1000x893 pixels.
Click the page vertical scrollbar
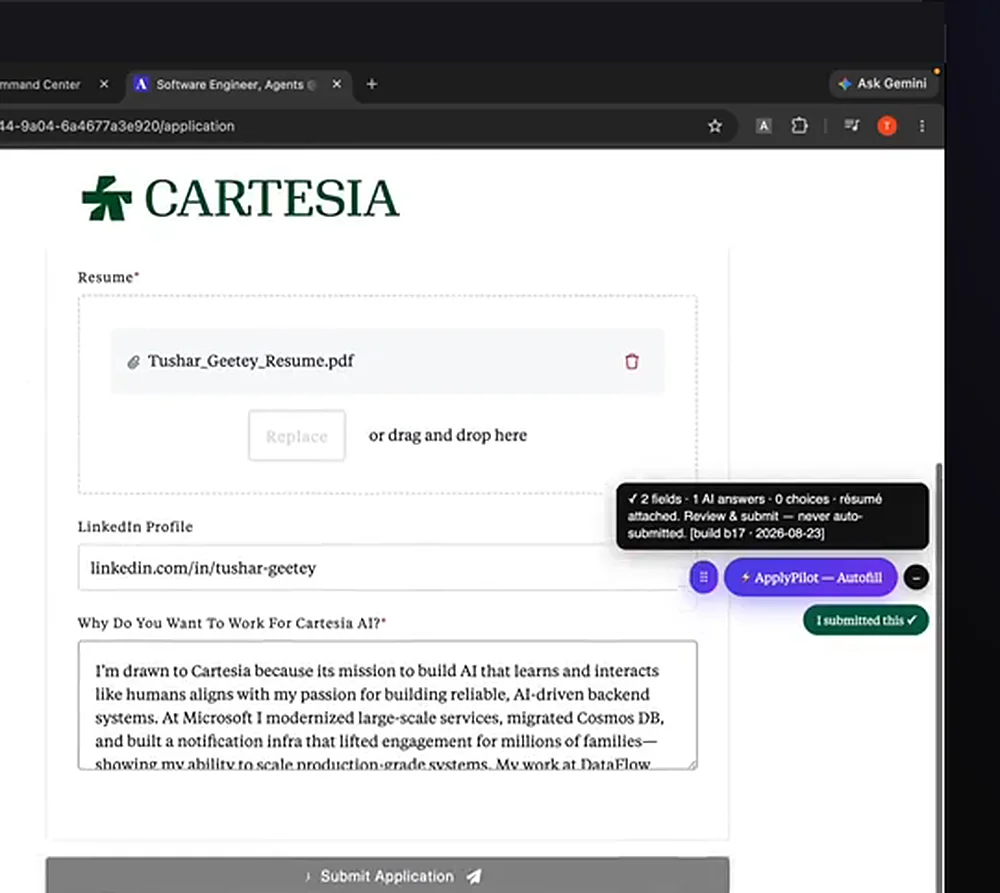coord(939,676)
